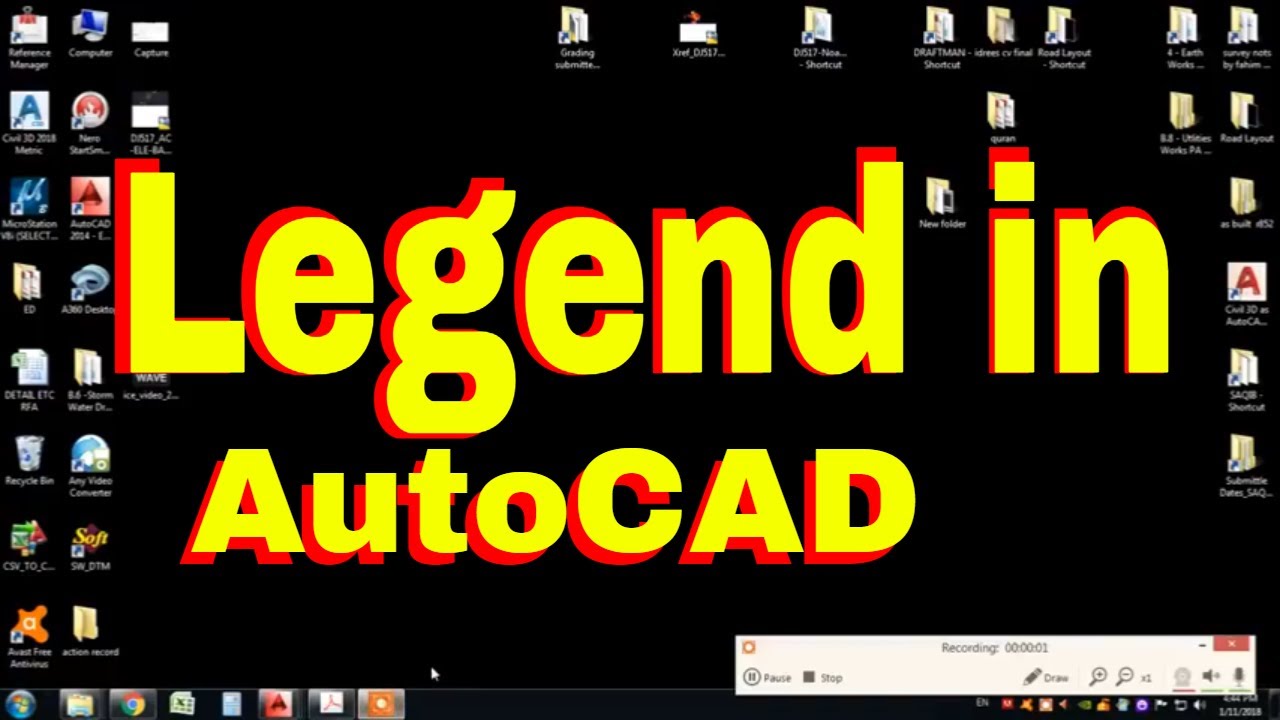Toggle system audio speaker in recorder
Viewport: 1280px width, 720px height.
[1211, 677]
